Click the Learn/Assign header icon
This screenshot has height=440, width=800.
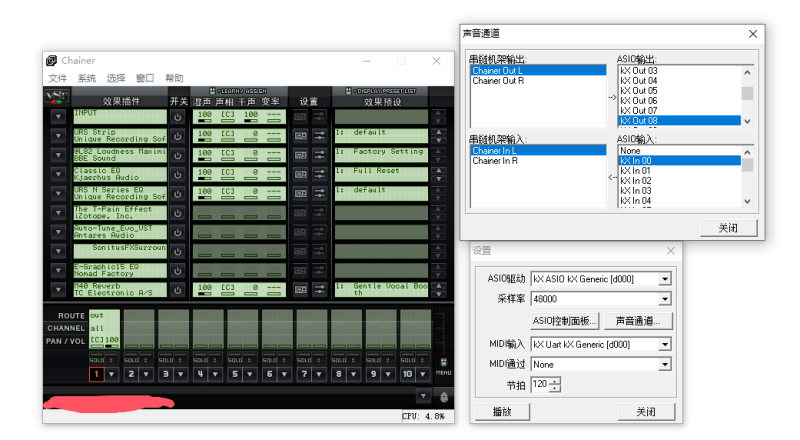tap(212, 91)
